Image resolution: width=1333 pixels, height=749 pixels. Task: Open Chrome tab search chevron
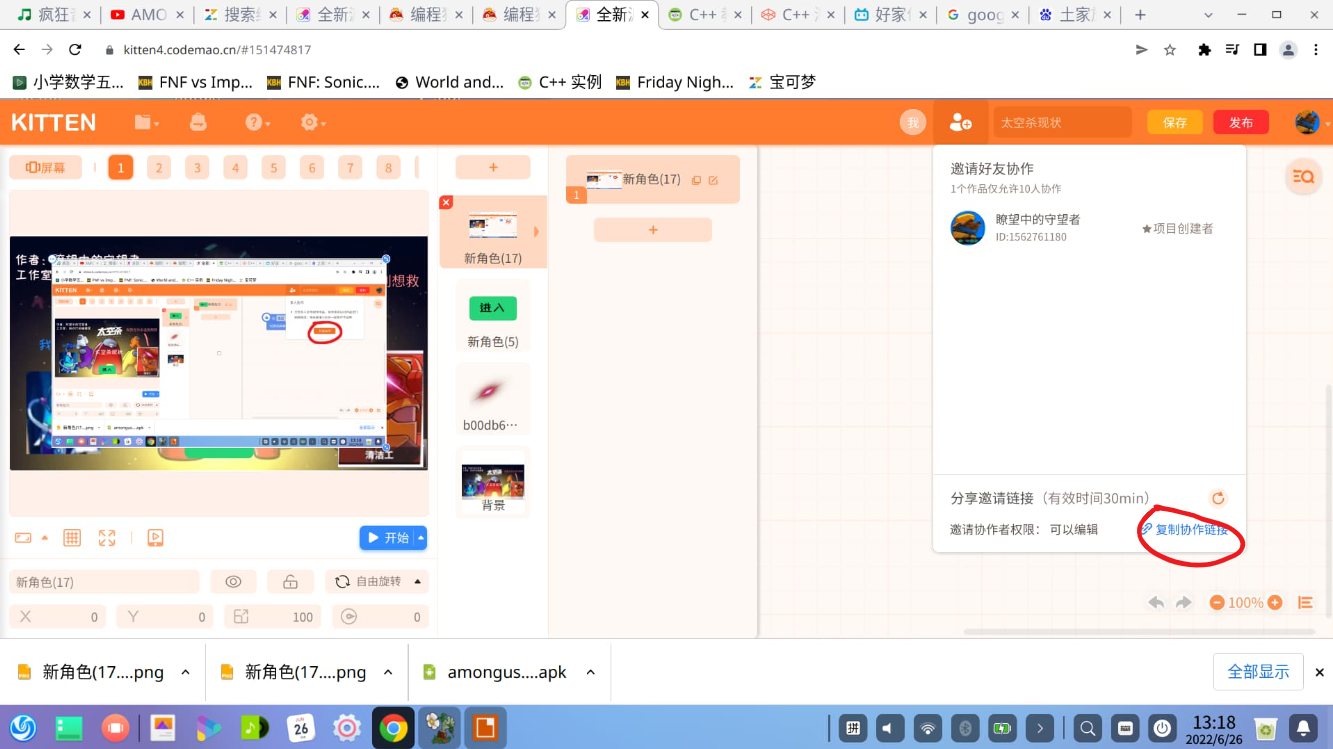pos(1208,15)
